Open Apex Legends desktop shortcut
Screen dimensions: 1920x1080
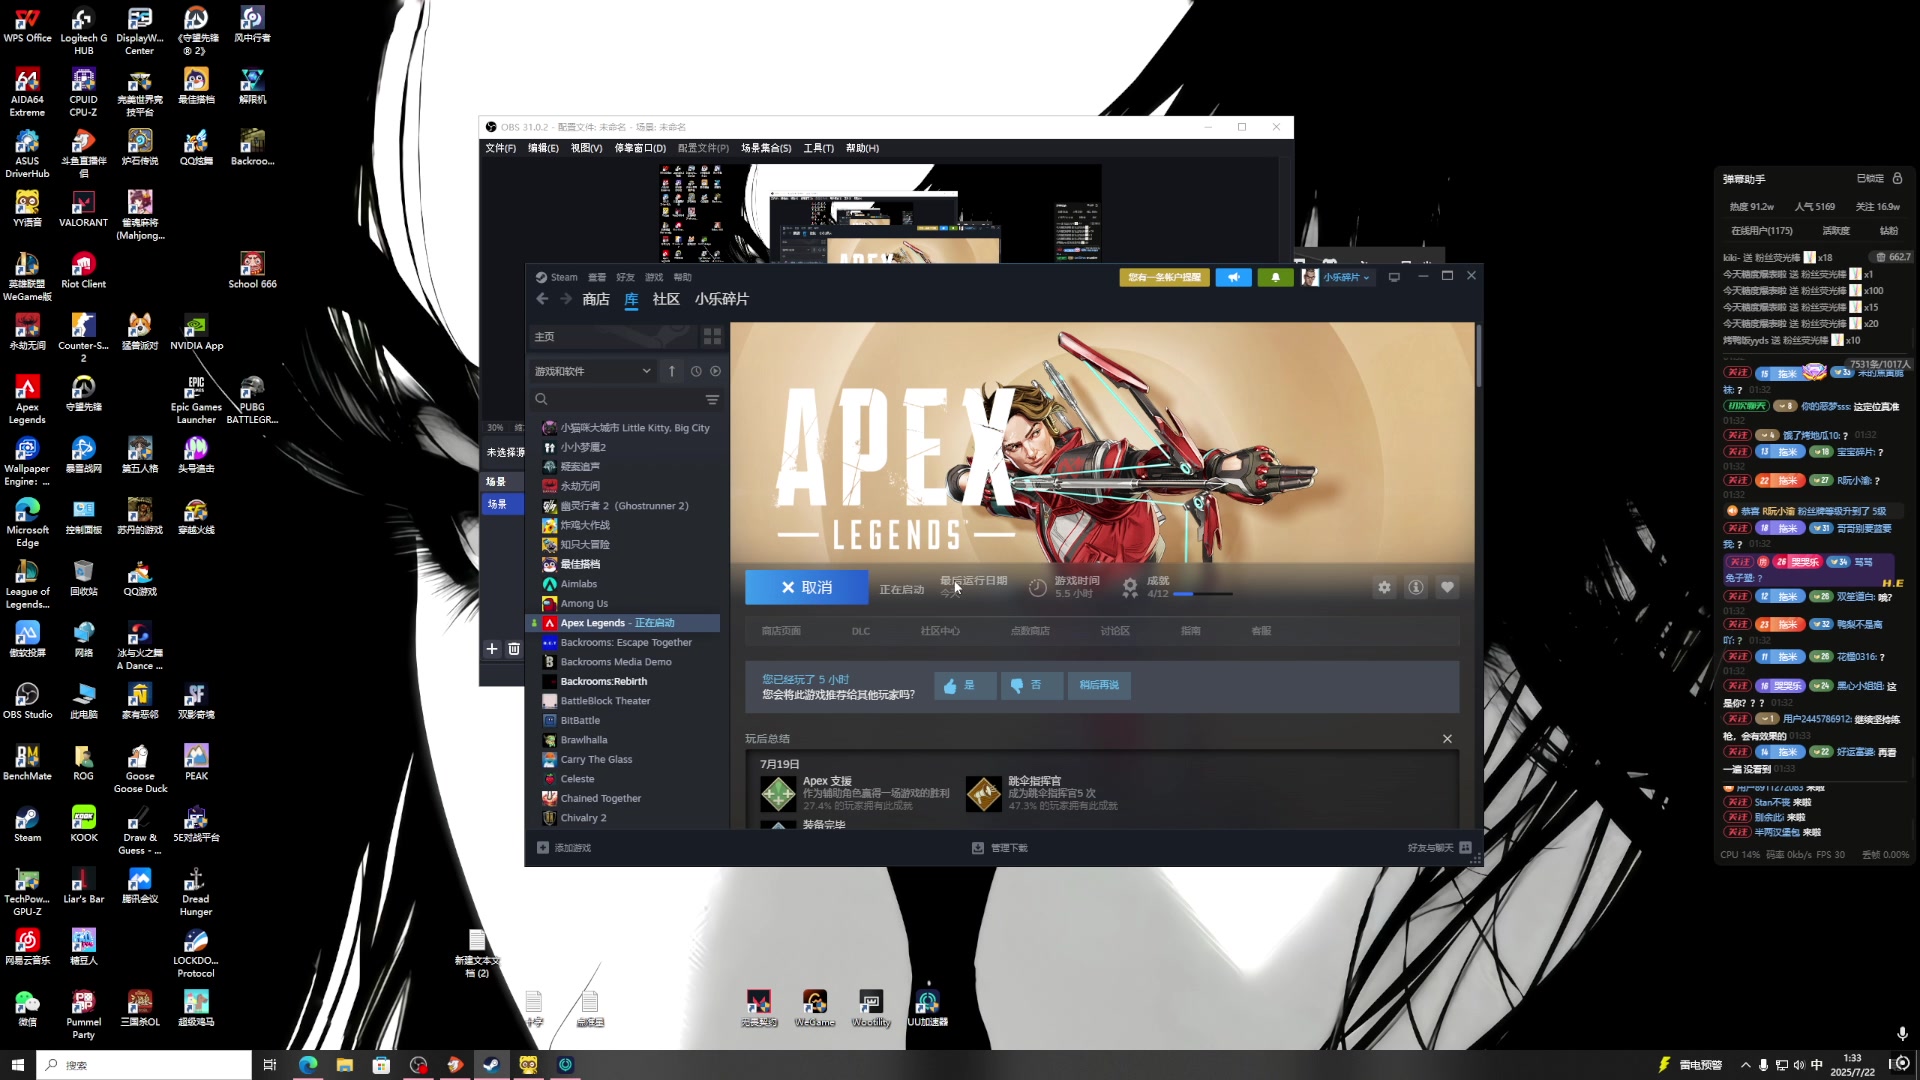point(27,399)
